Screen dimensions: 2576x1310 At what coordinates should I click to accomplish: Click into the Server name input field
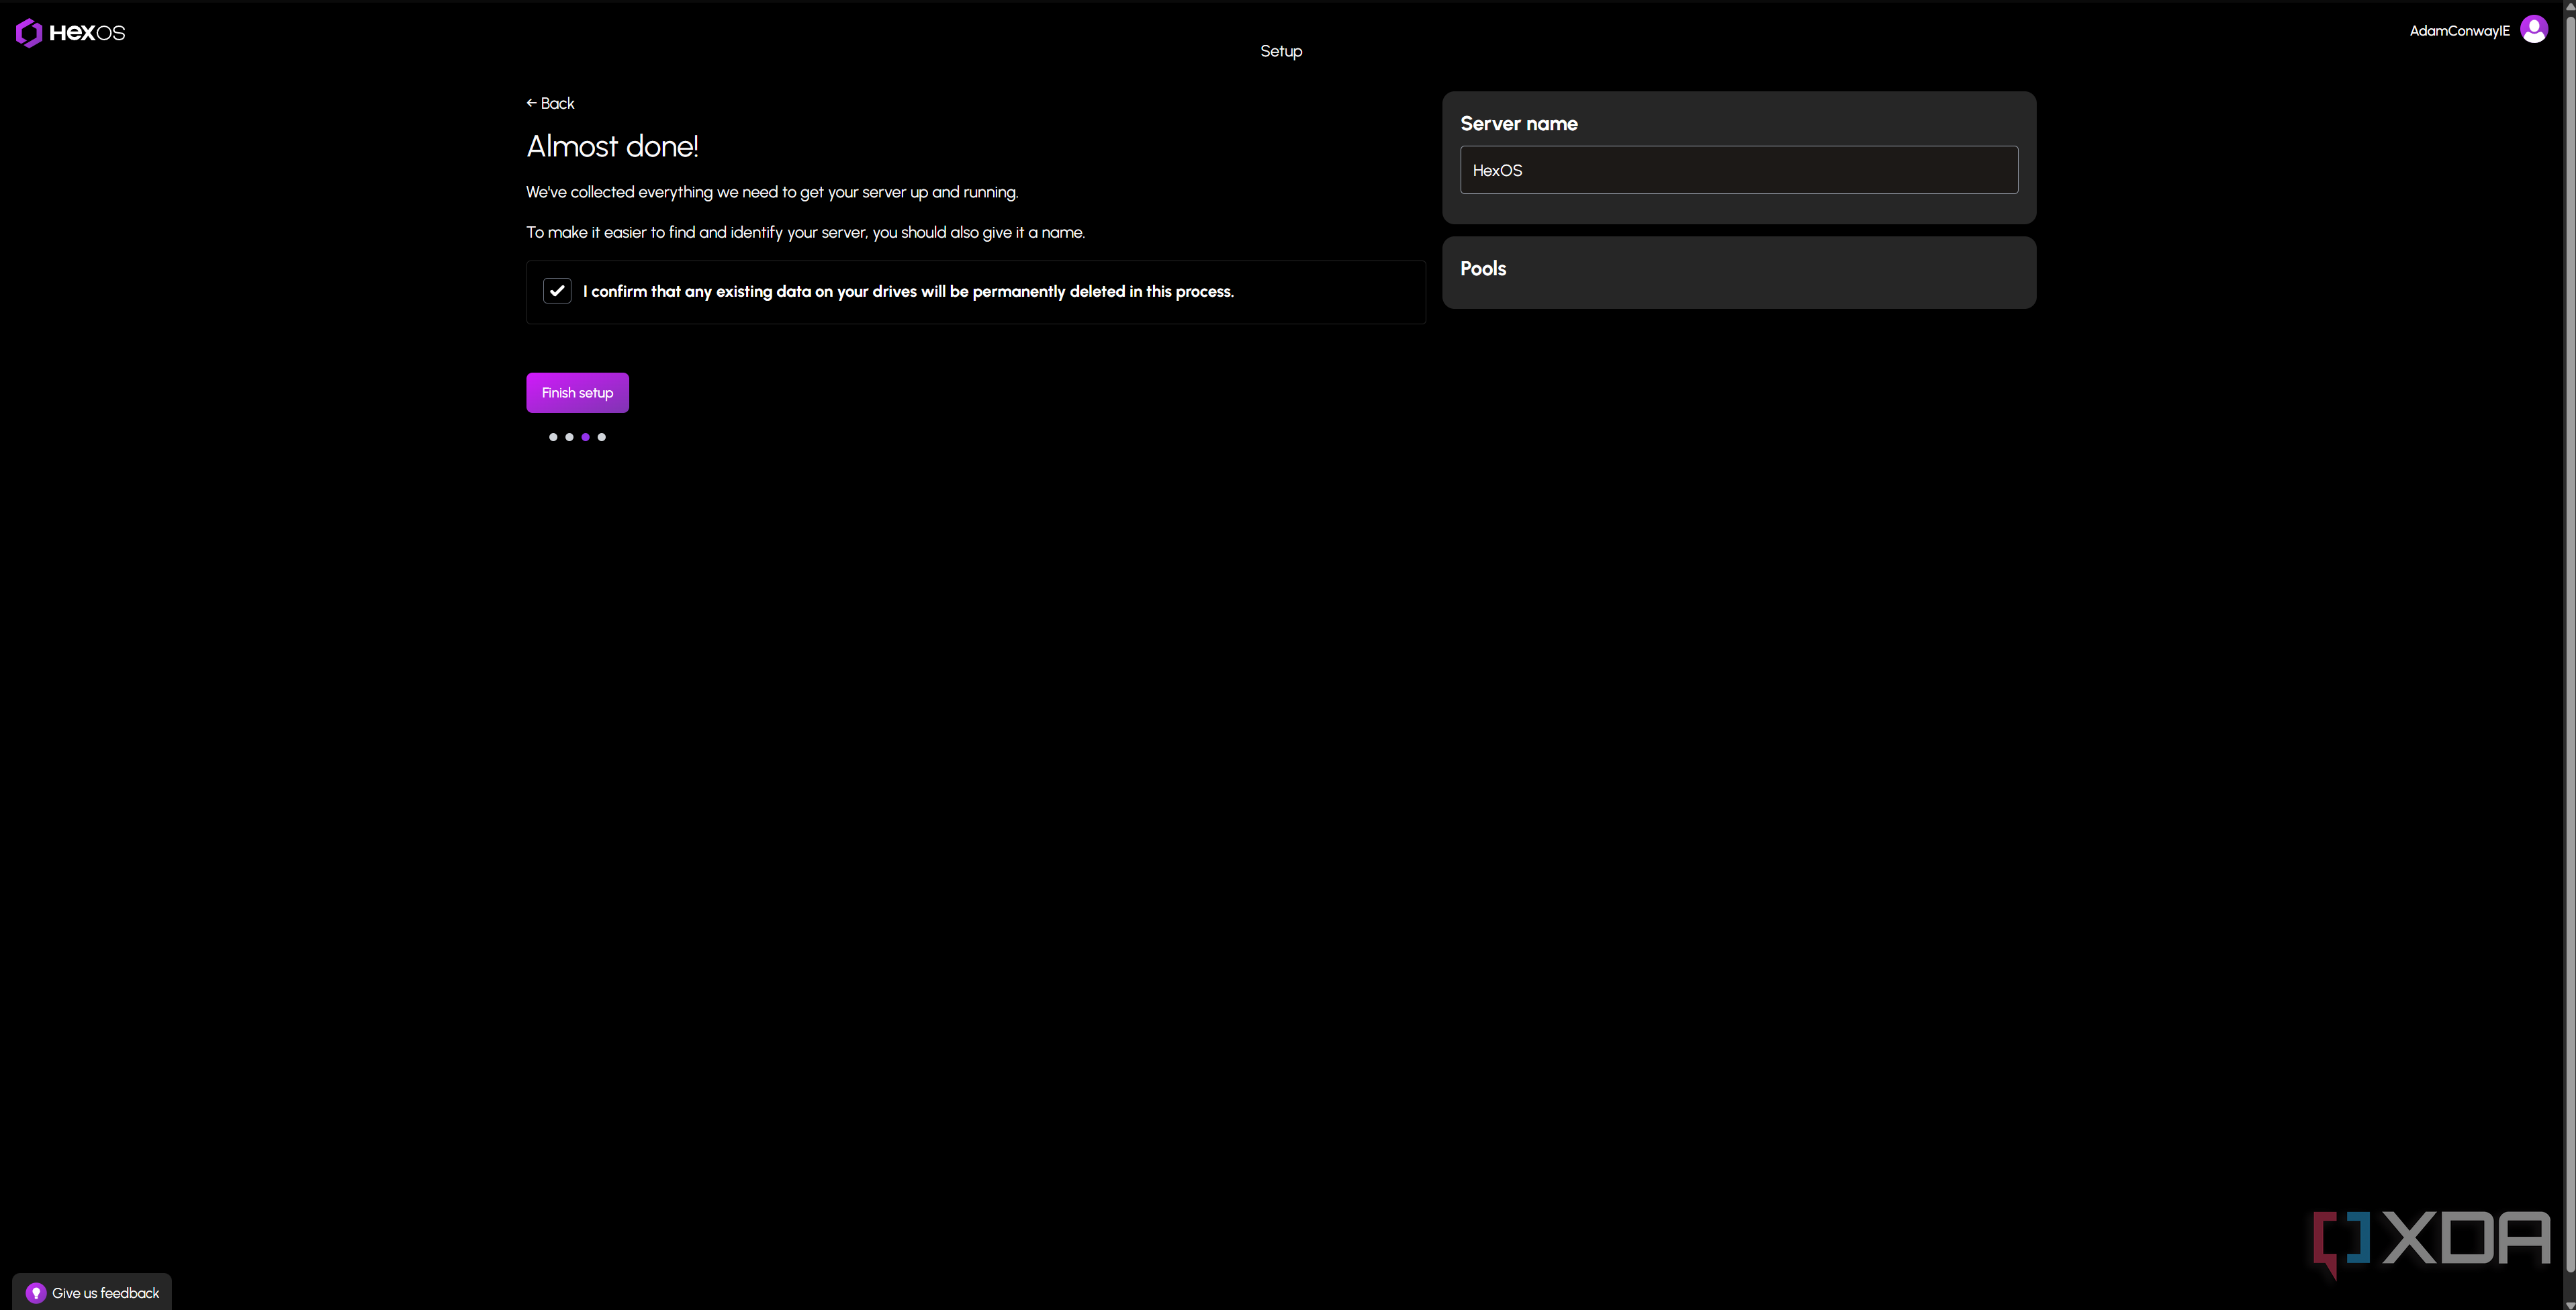click(1739, 170)
